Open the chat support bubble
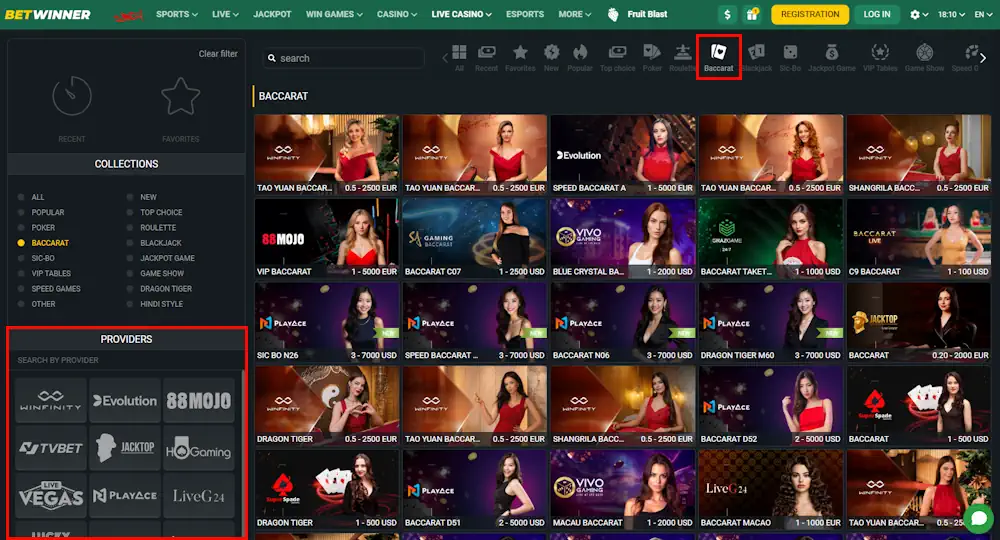This screenshot has width=1000, height=540. (x=979, y=518)
